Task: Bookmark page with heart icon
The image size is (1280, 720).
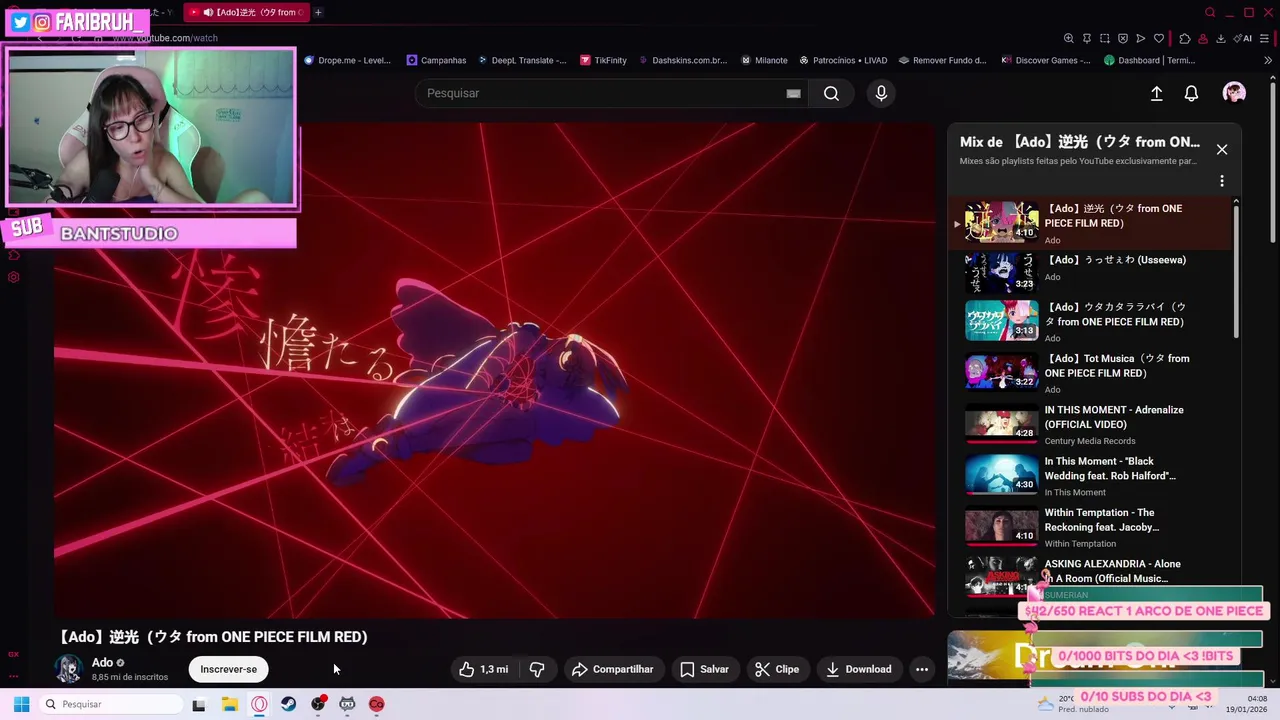Action: [x=1159, y=38]
